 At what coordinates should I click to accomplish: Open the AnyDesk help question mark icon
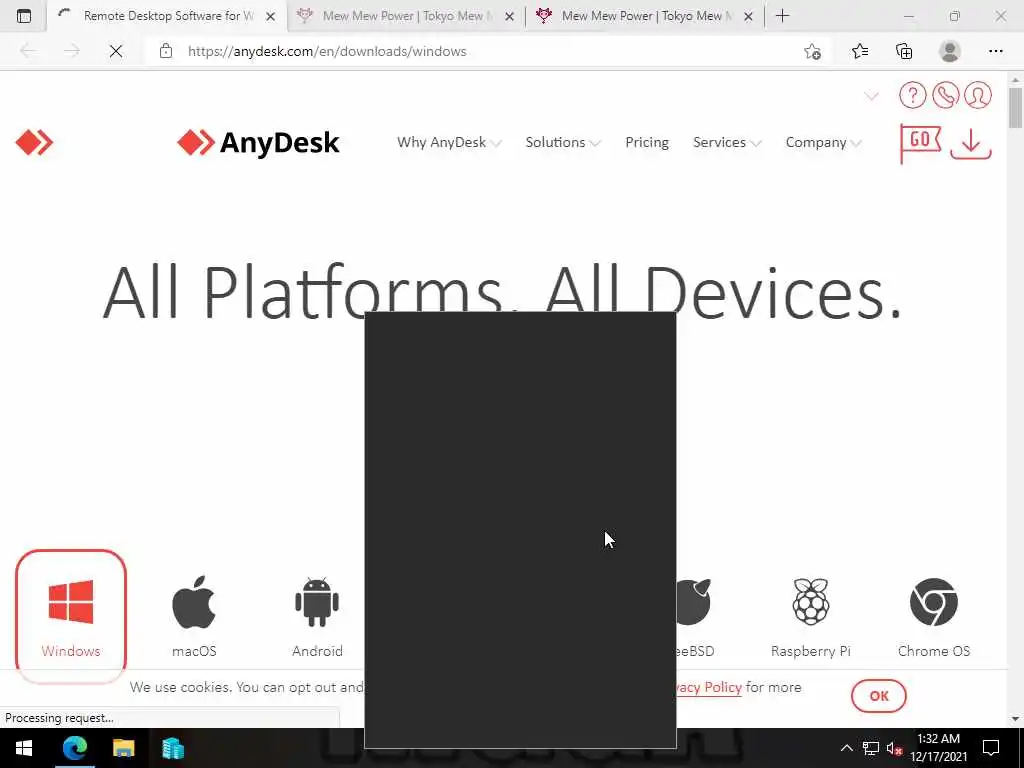coord(912,95)
